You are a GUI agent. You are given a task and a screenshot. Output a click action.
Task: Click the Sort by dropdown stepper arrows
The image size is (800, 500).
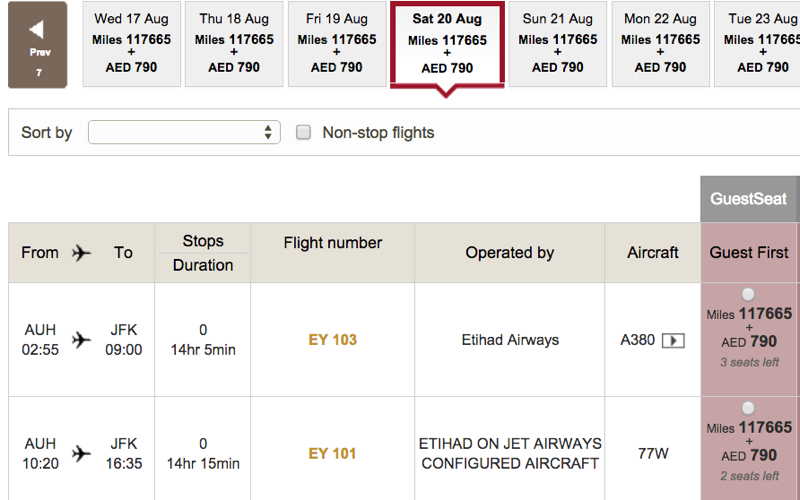coord(268,133)
